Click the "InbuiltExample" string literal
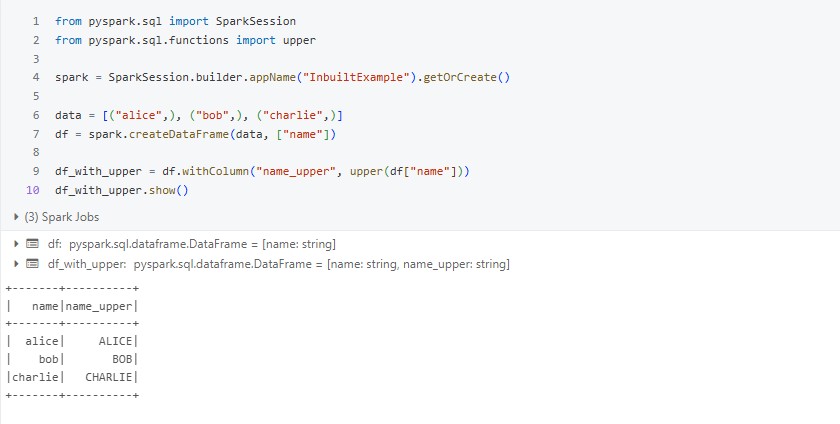840x424 pixels. tap(359, 77)
